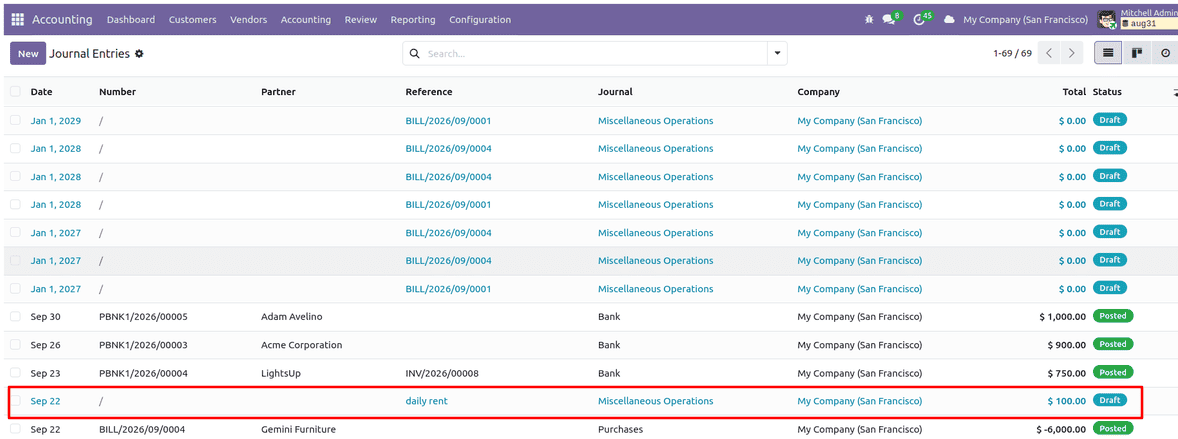Go to next page of records
This screenshot has height=439, width=1178.
click(1072, 53)
